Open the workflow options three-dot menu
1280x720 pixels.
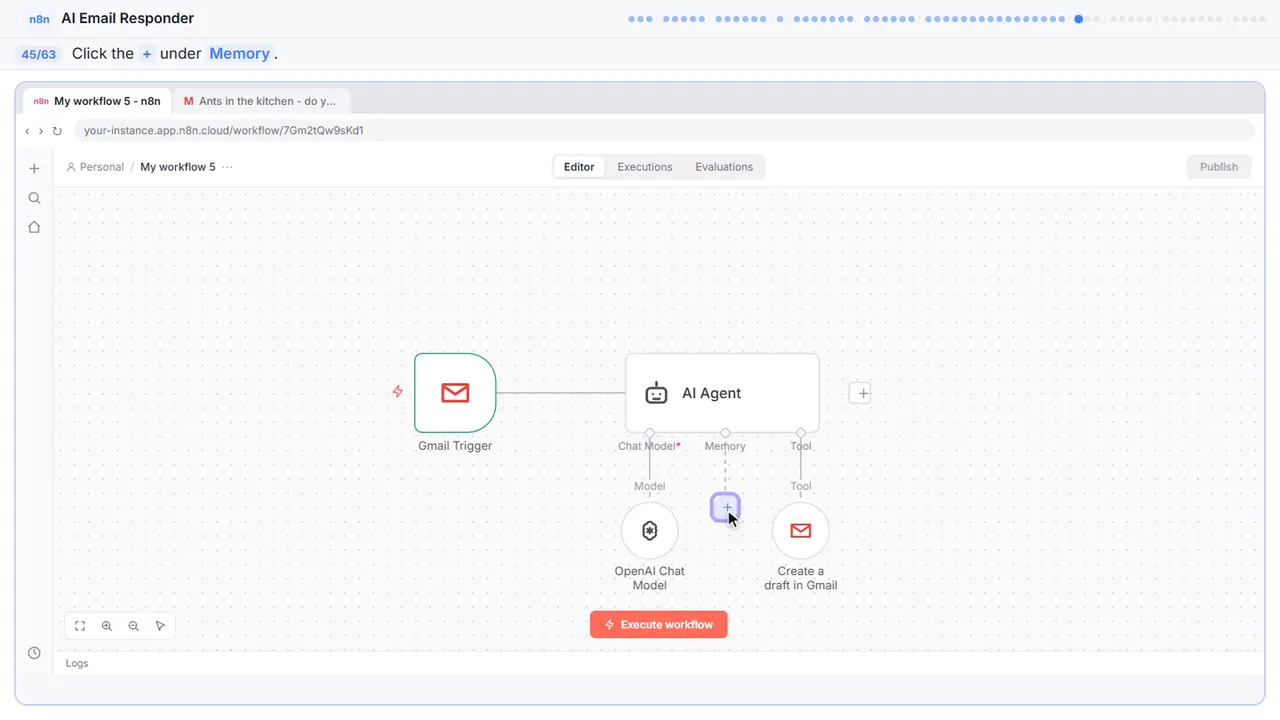(x=227, y=167)
